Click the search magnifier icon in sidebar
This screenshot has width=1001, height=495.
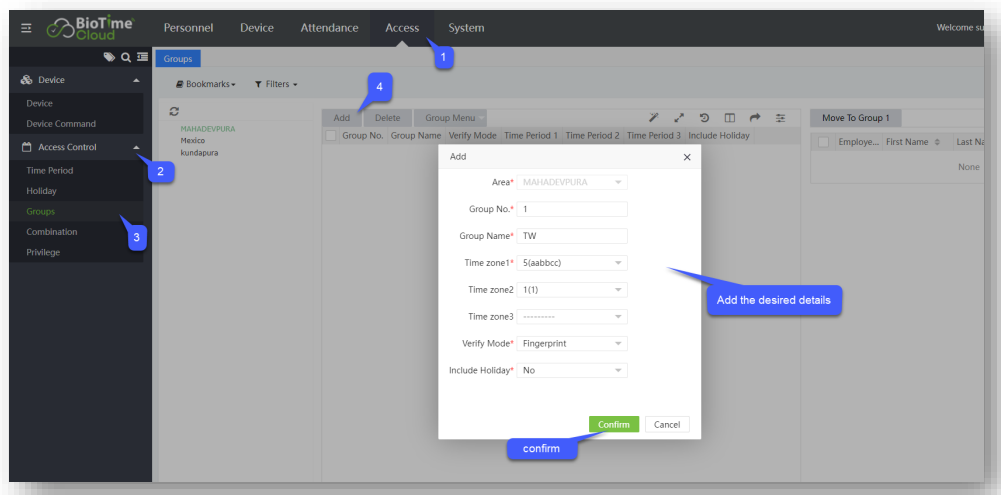pos(127,58)
